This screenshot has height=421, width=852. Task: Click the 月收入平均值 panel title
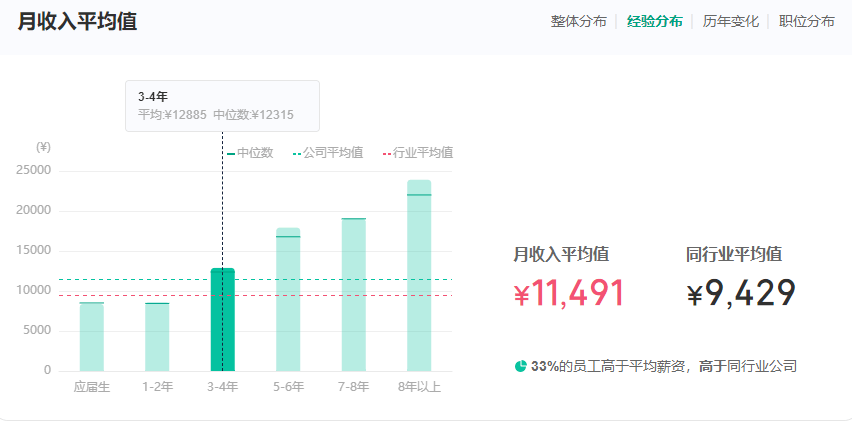(x=77, y=21)
